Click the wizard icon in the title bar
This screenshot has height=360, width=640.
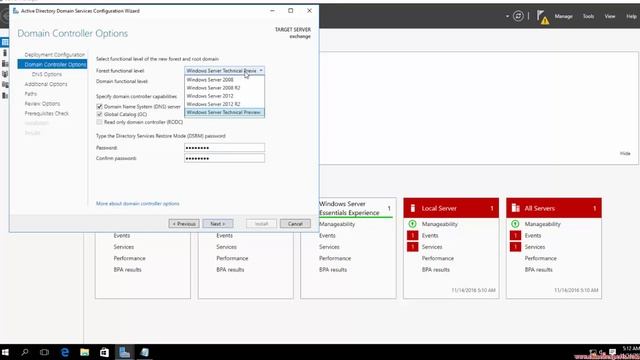pyautogui.click(x=16, y=11)
